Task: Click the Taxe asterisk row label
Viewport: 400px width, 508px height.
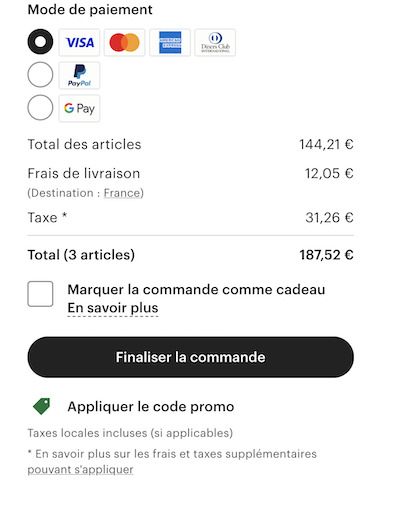Action: pos(47,218)
